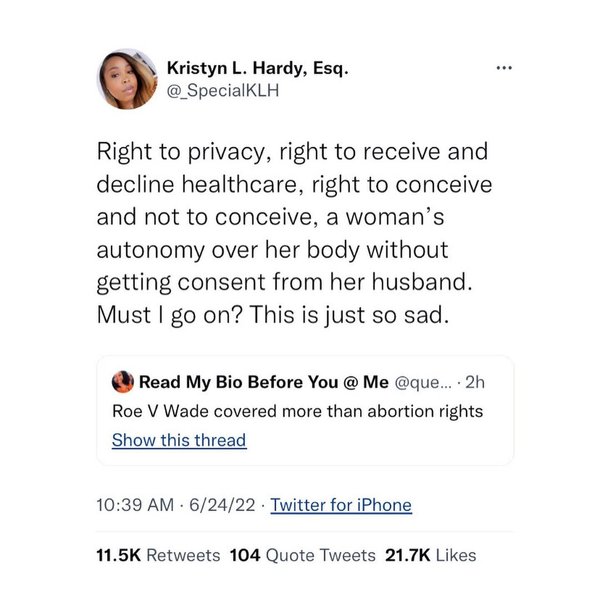Click the quoted tweet author's small avatar
Viewport: 600px width, 600px height.
click(123, 382)
